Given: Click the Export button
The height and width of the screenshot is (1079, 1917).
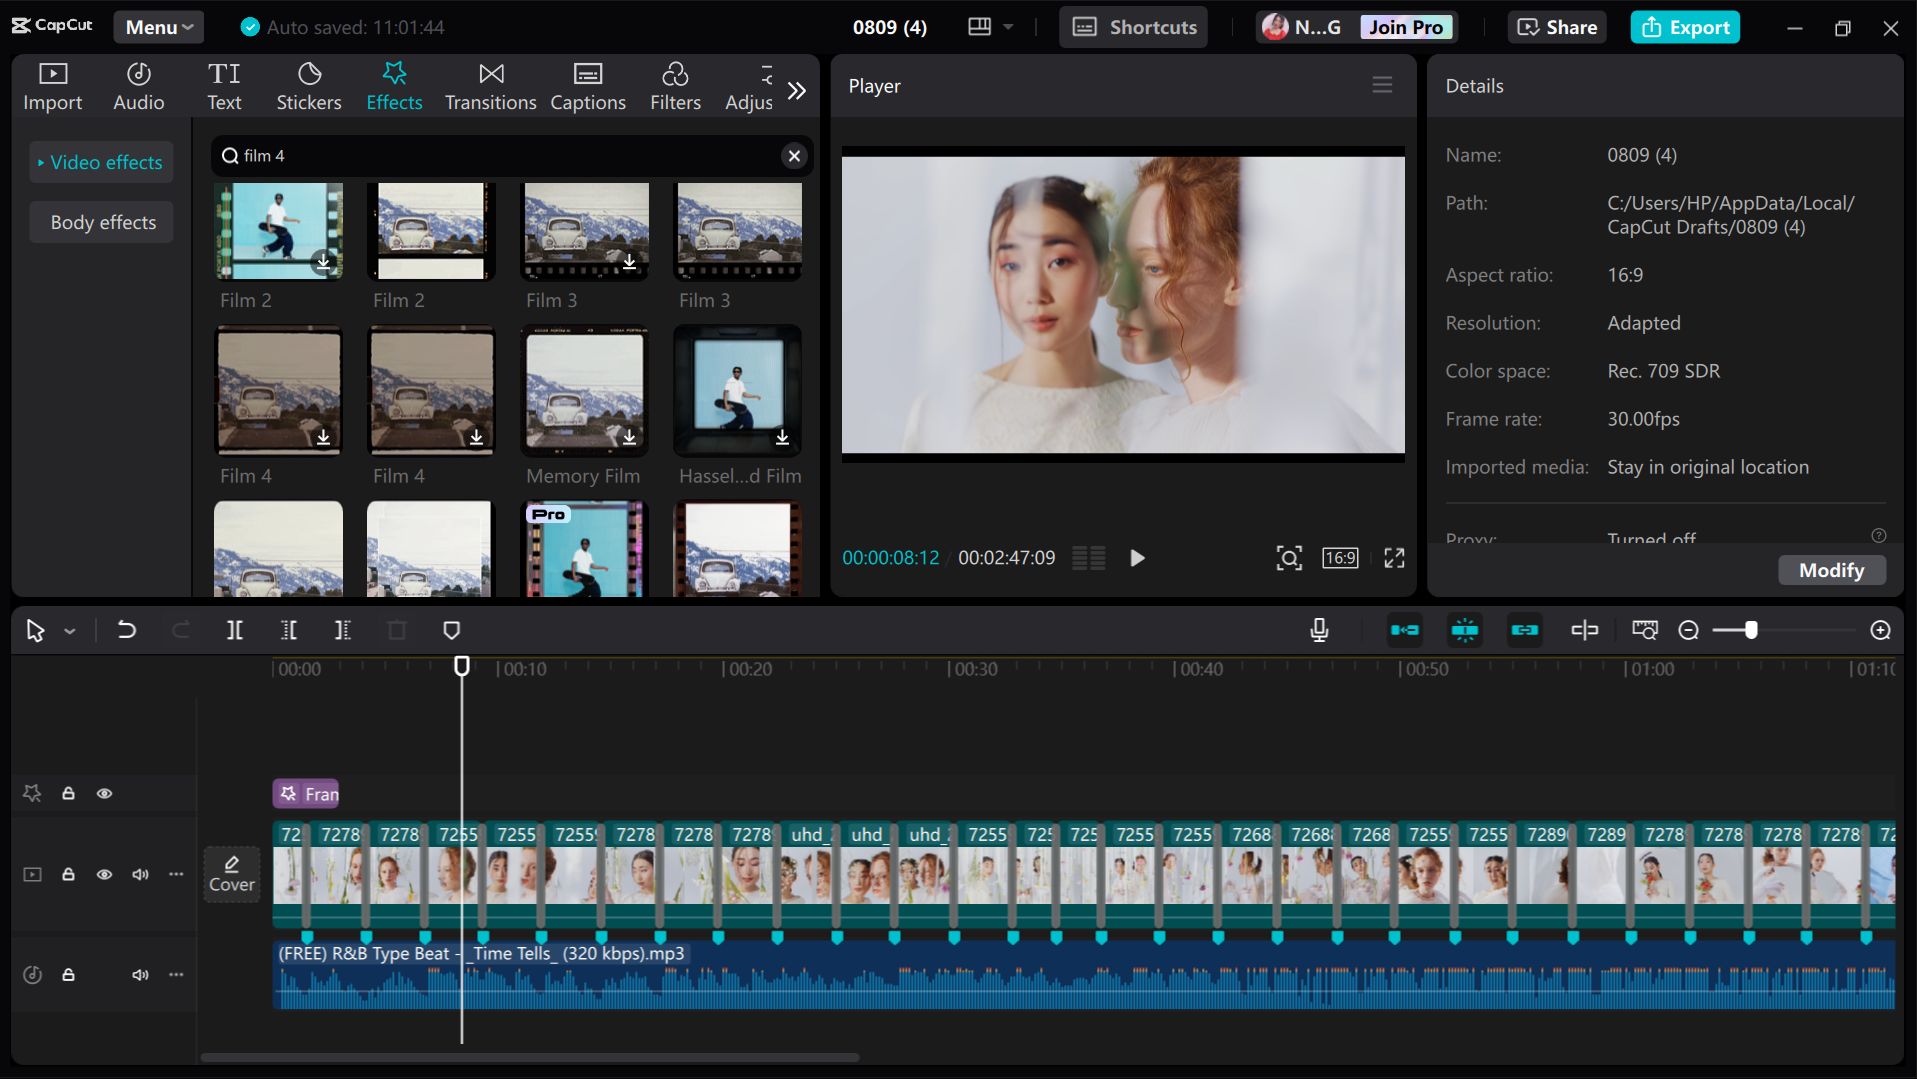Looking at the screenshot, I should click(1685, 27).
